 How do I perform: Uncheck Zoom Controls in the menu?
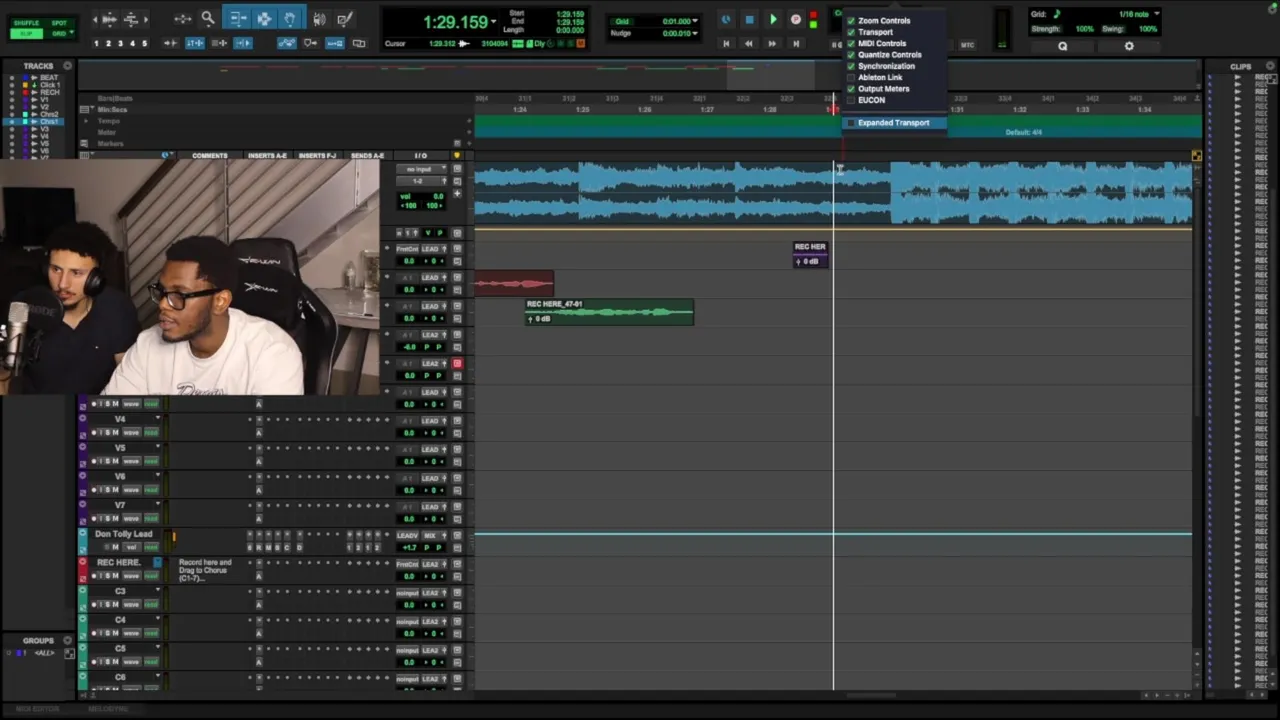coord(884,20)
